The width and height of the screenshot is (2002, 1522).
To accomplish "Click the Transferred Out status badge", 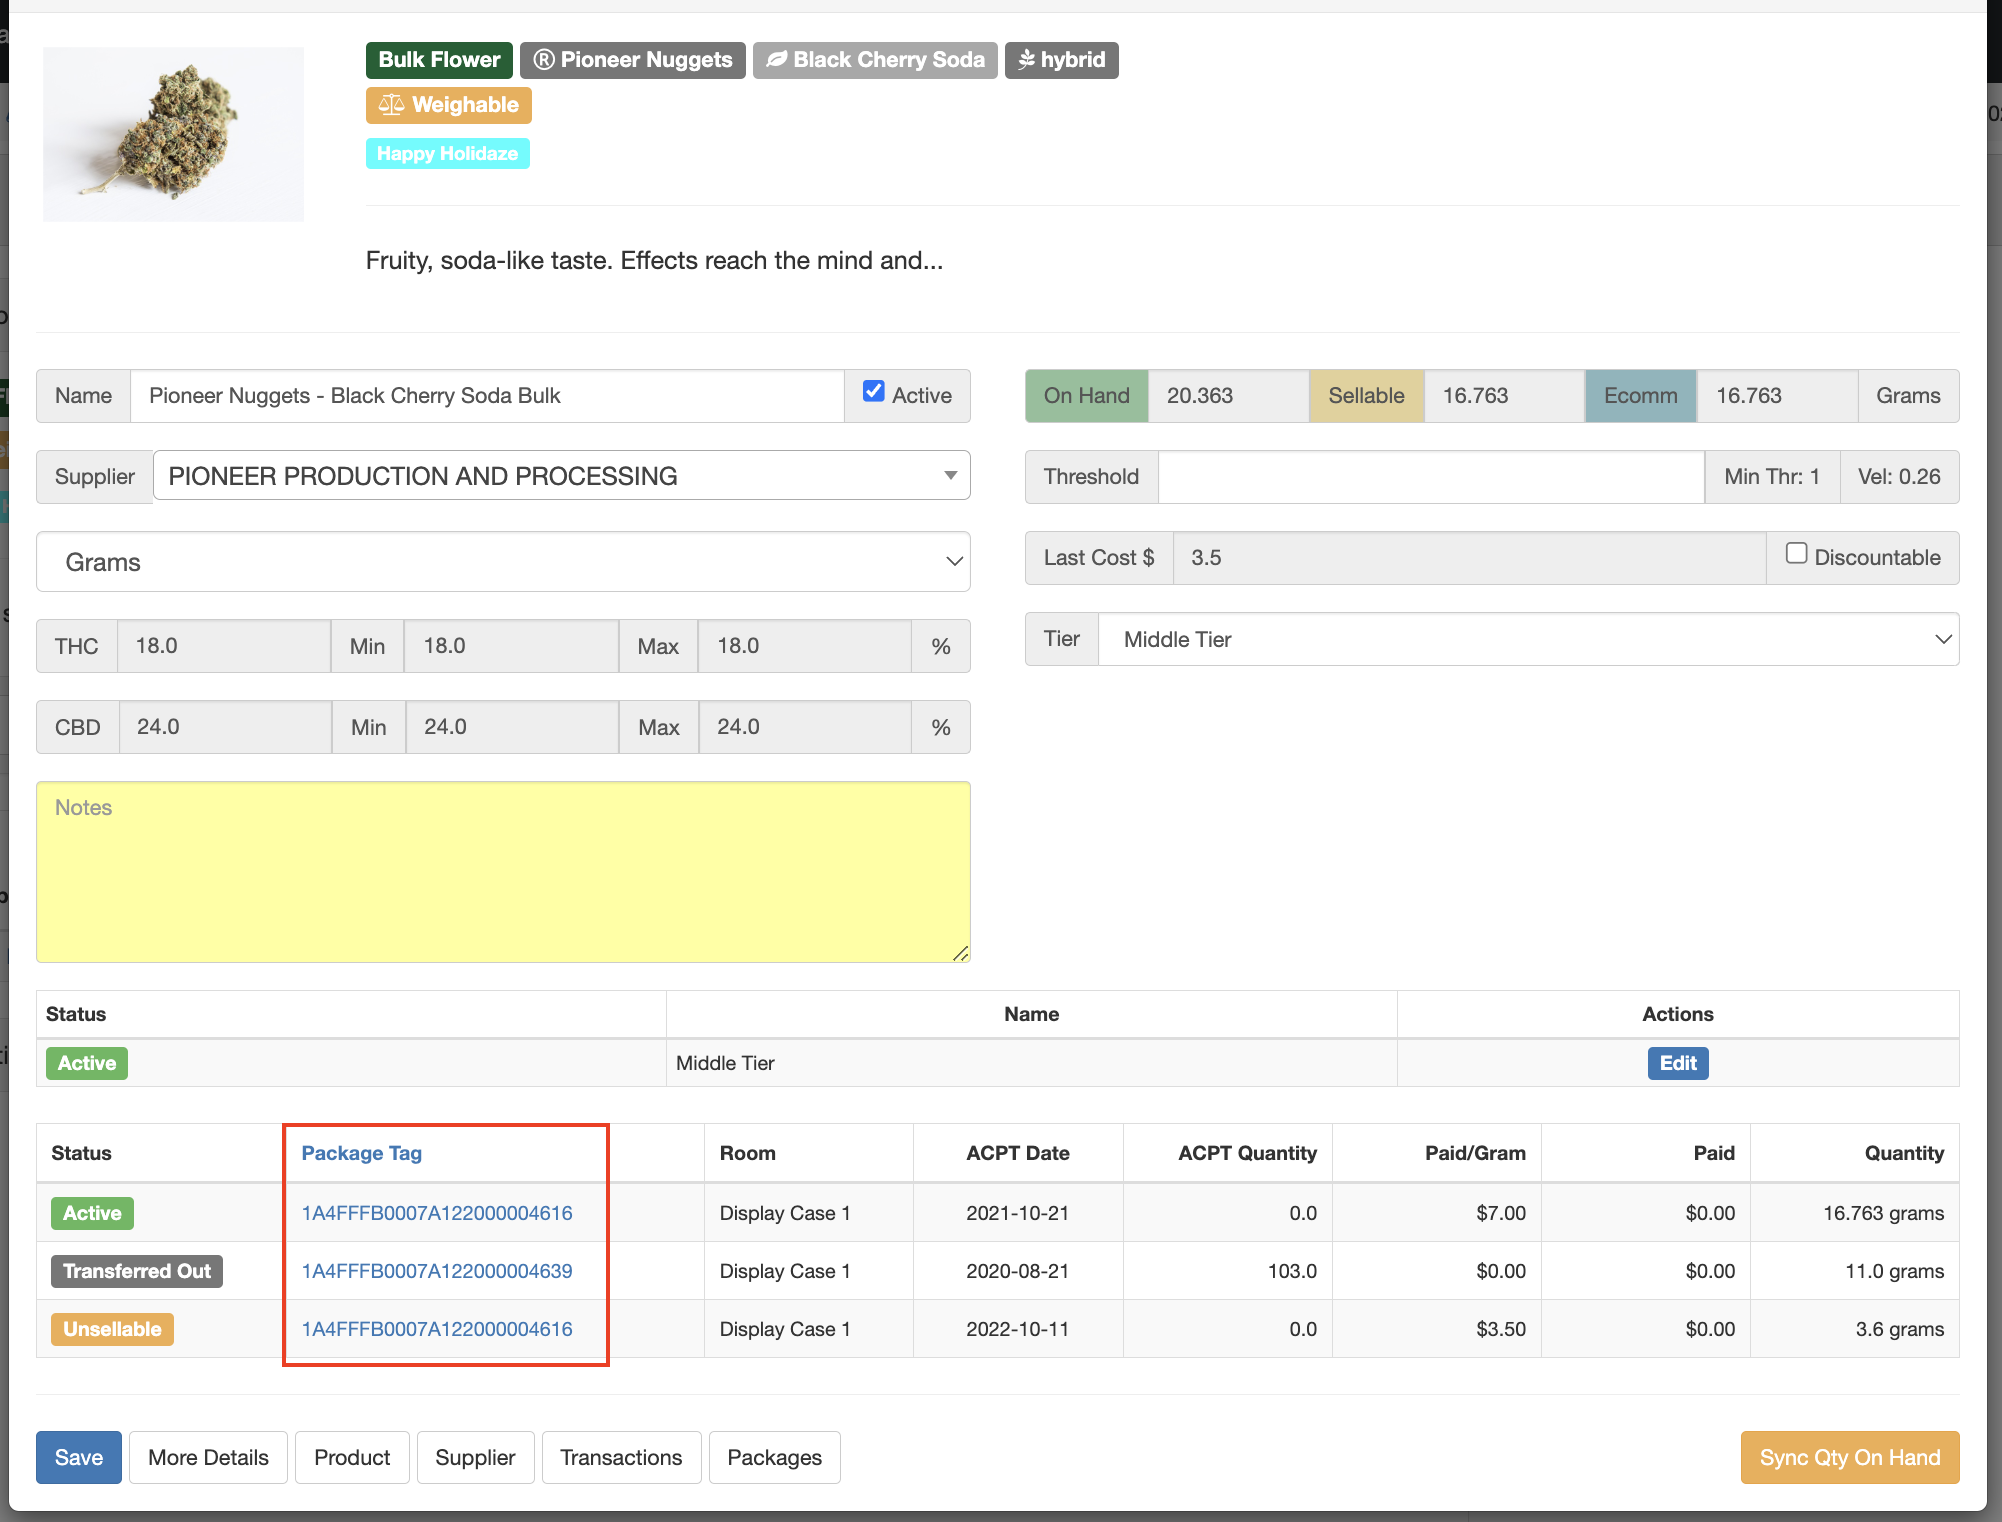I will (137, 1271).
